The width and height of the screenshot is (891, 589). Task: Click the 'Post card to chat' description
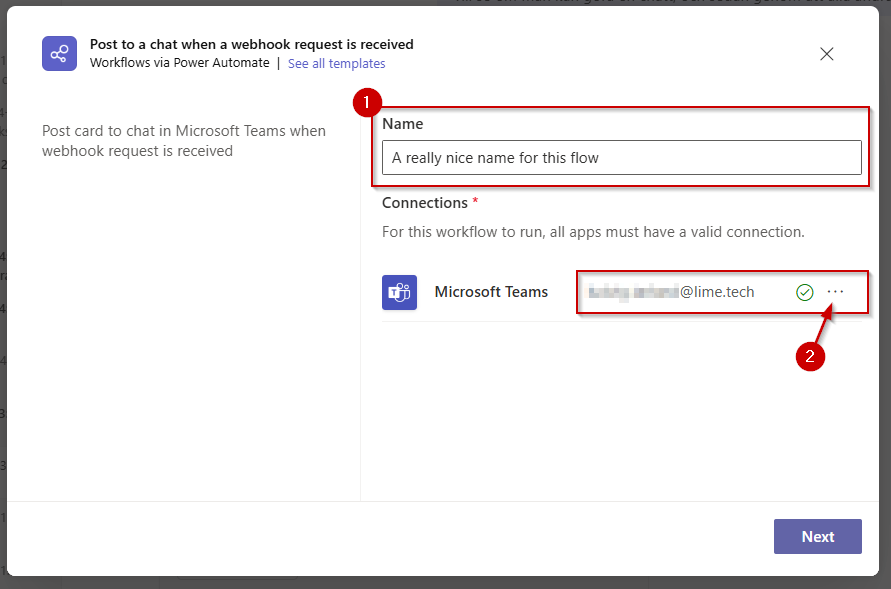[184, 141]
